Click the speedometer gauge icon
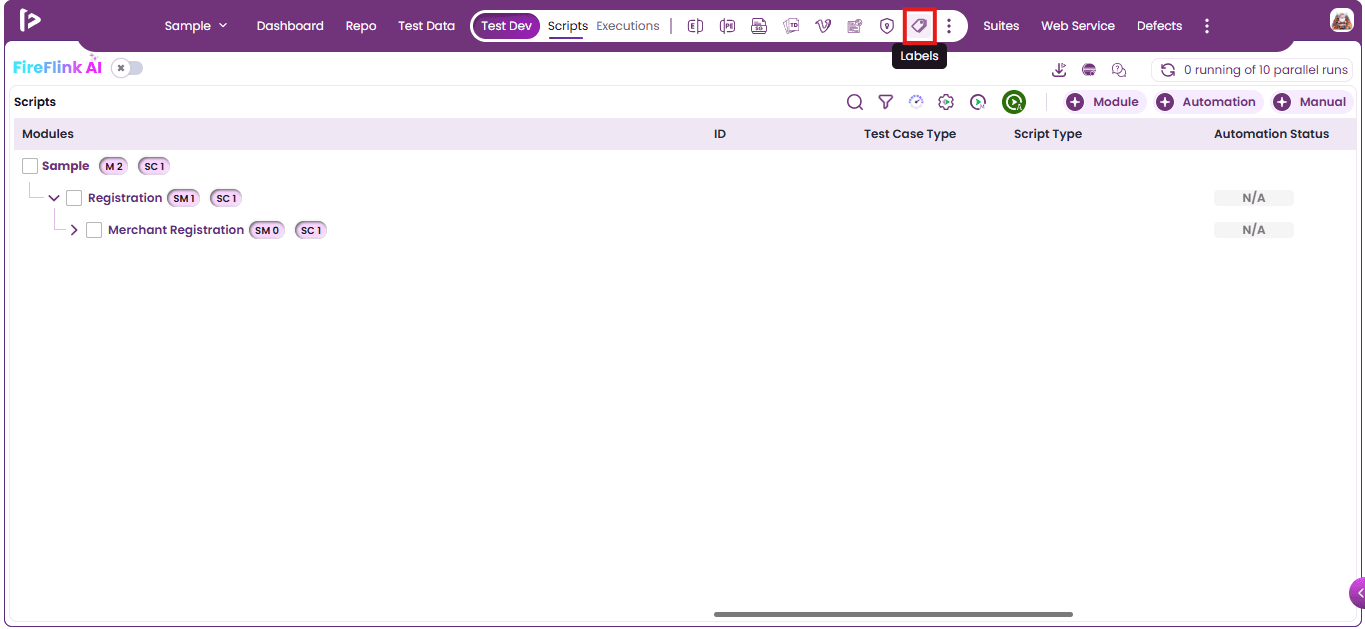Viewport: 1365px width, 629px height. (x=916, y=102)
